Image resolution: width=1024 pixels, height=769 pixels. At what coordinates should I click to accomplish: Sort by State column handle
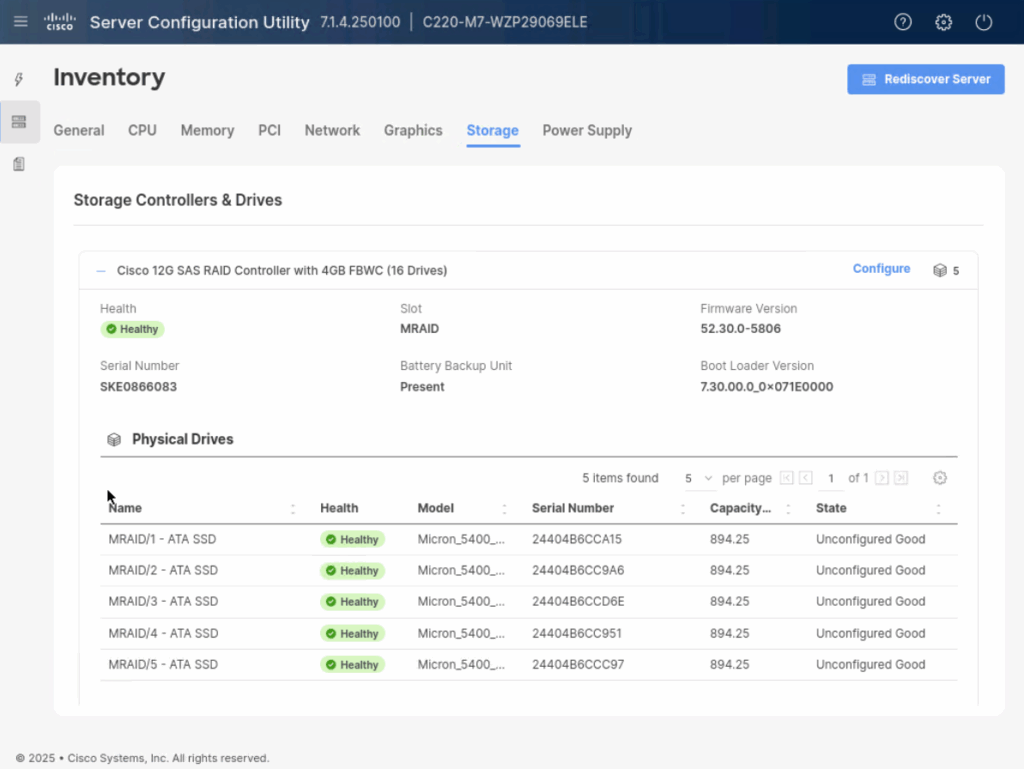pos(938,509)
